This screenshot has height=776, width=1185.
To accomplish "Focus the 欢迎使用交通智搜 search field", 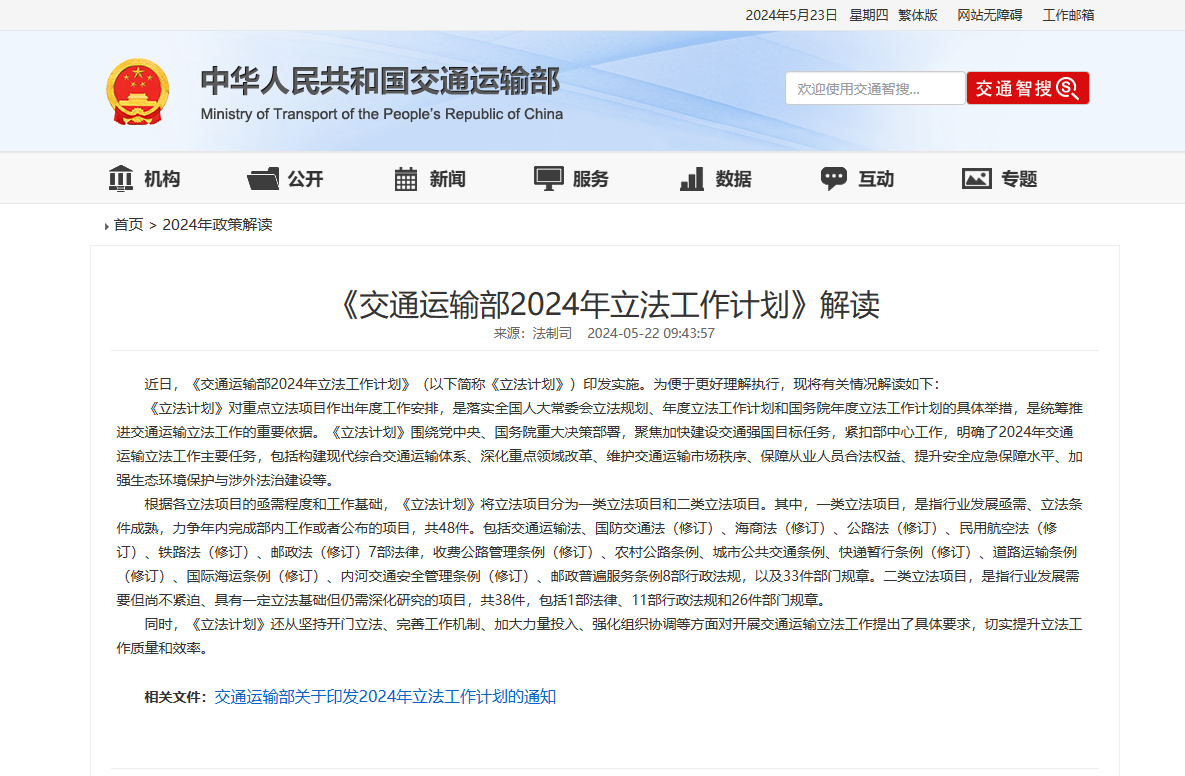I will [875, 88].
